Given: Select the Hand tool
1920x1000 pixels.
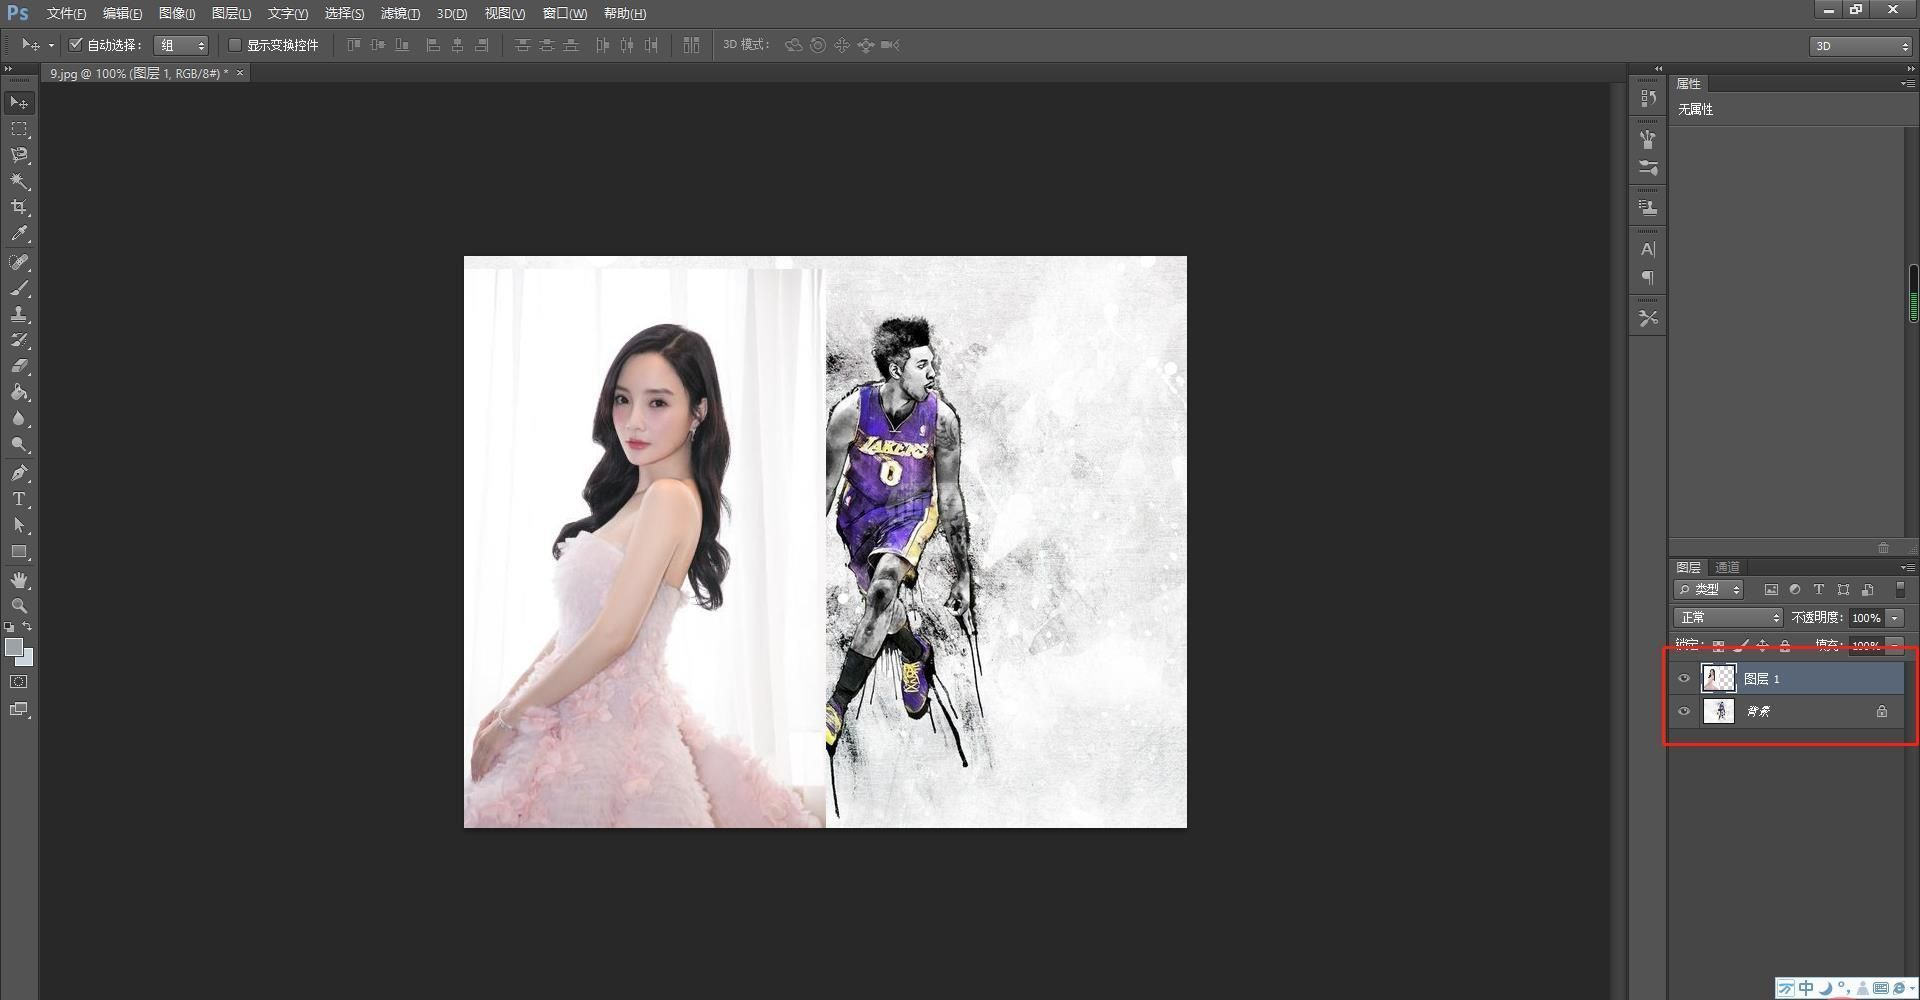Looking at the screenshot, I should [x=19, y=580].
